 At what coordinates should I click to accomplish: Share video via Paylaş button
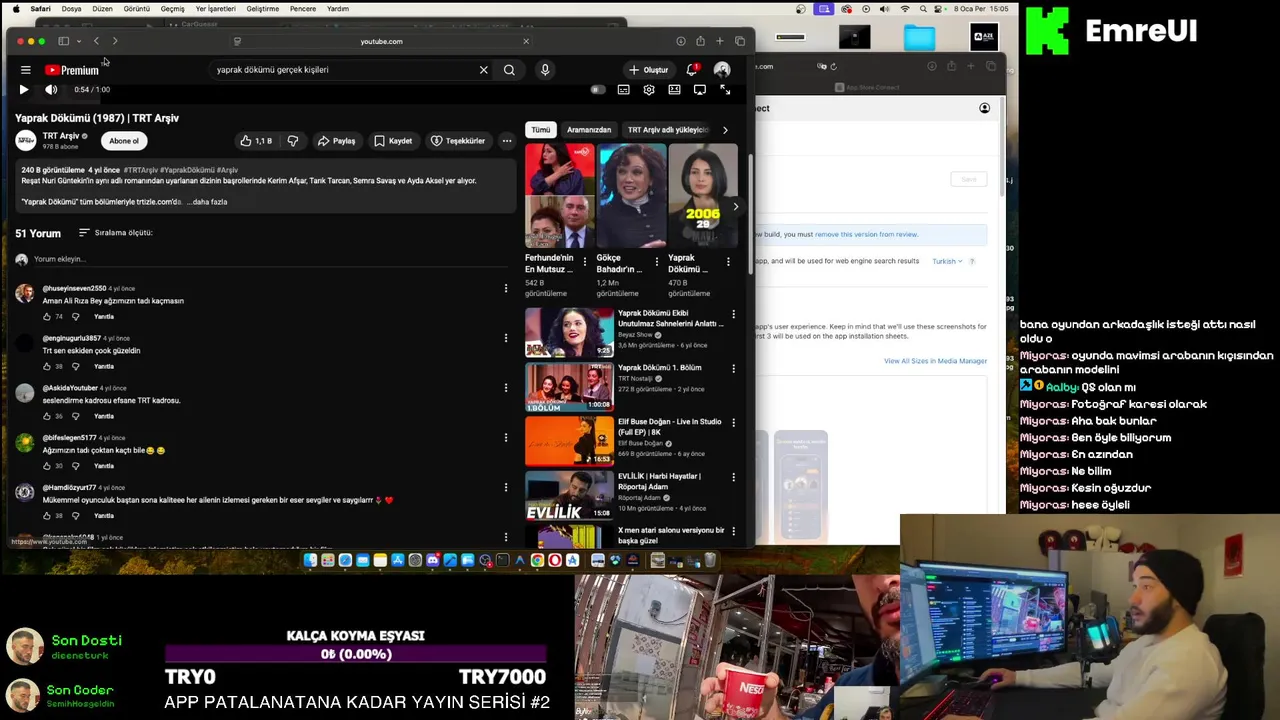[x=337, y=141]
